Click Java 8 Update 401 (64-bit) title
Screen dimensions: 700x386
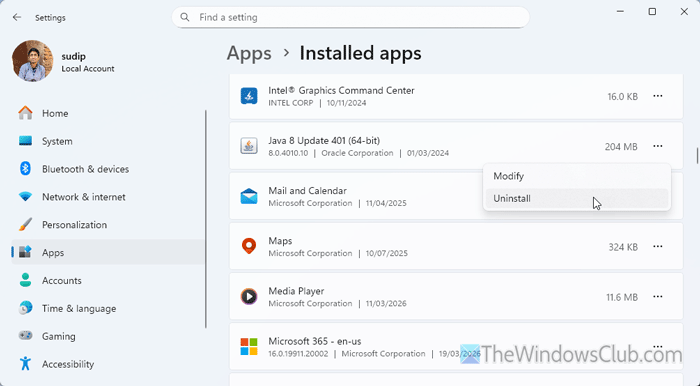pos(324,141)
